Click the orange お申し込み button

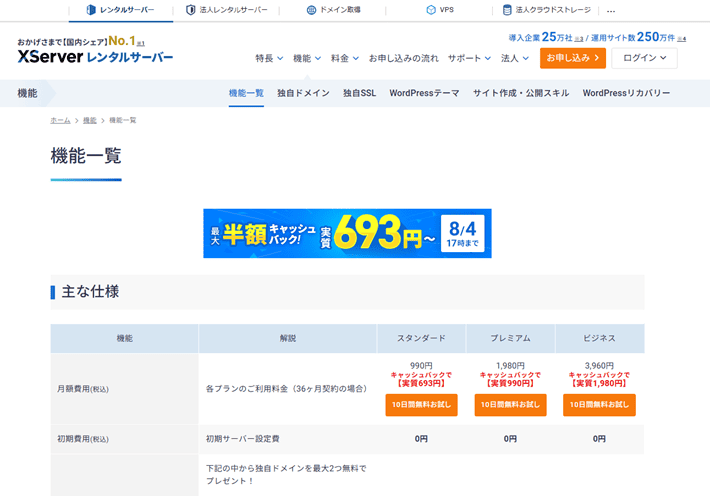click(573, 58)
